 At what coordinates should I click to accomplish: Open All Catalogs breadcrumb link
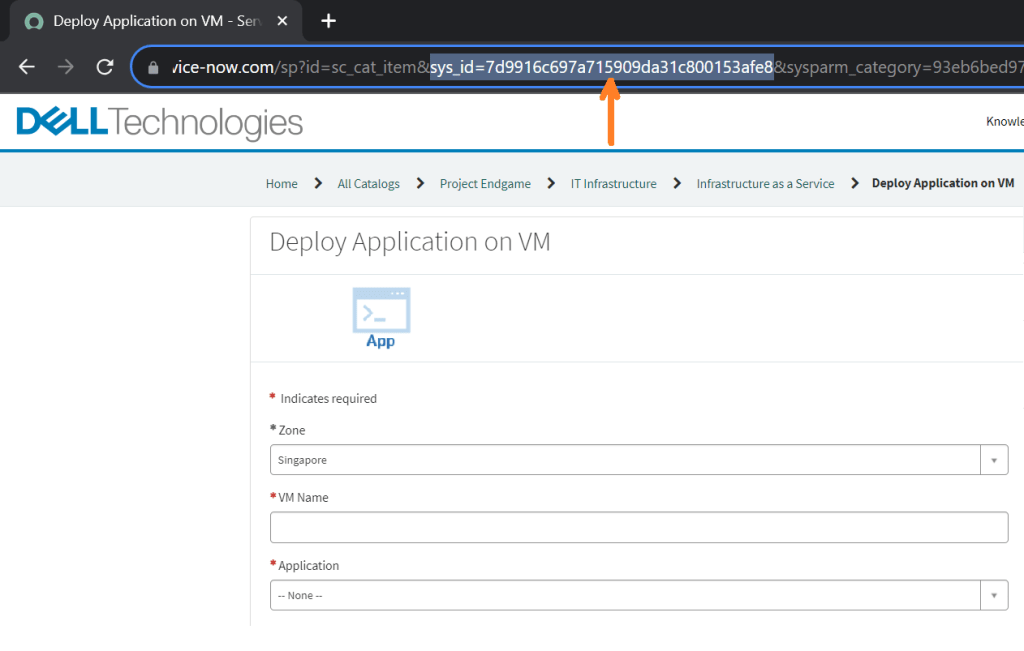tap(368, 184)
